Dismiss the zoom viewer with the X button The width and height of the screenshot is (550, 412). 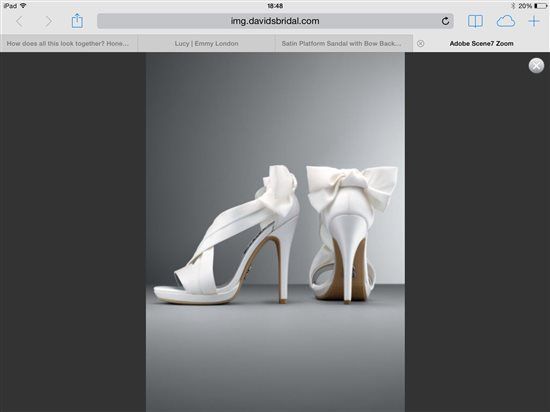[536, 66]
